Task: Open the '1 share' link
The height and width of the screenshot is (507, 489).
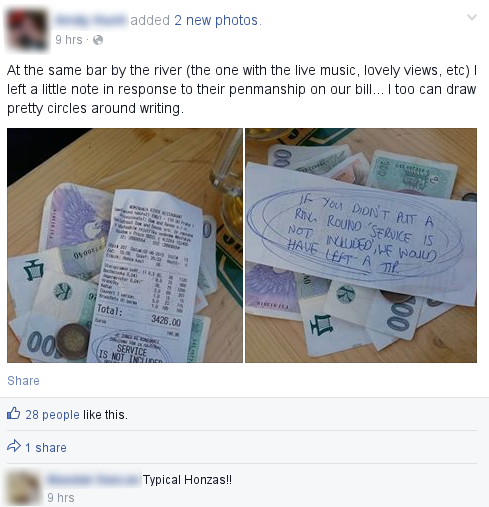Action: click(46, 448)
